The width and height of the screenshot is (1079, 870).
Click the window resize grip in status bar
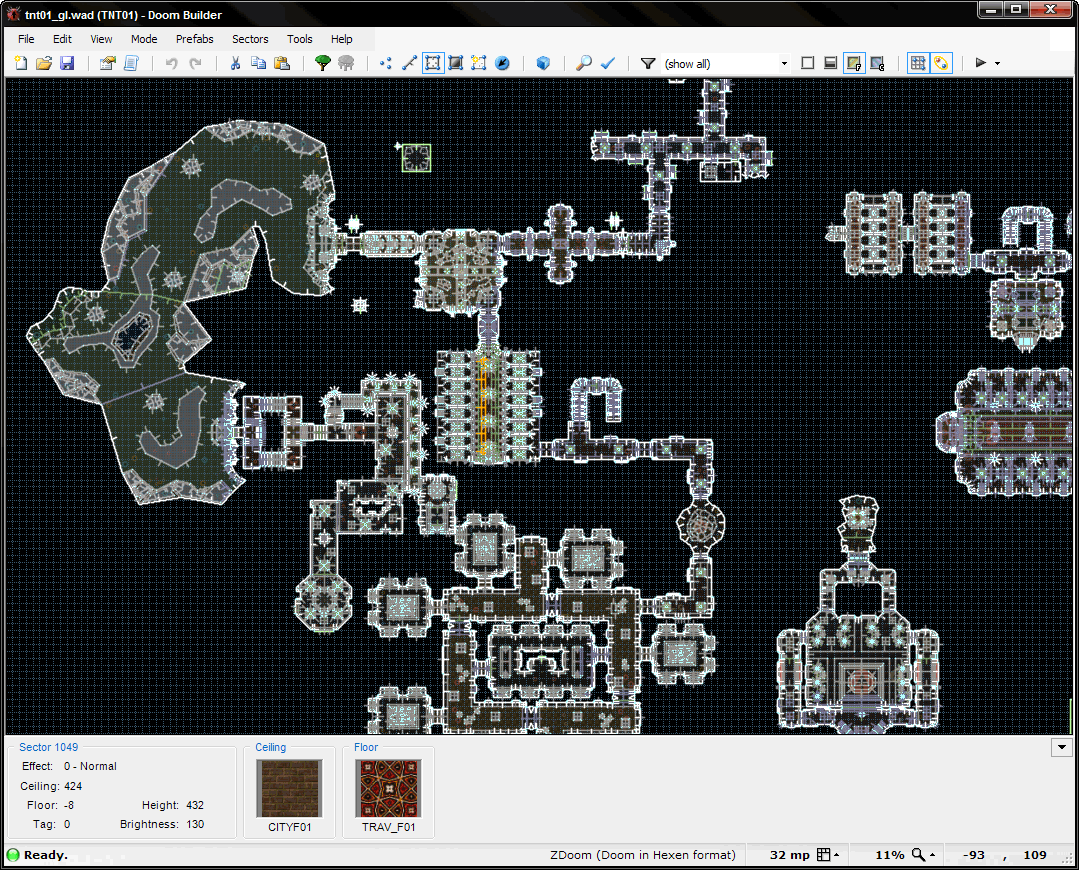point(1067,858)
